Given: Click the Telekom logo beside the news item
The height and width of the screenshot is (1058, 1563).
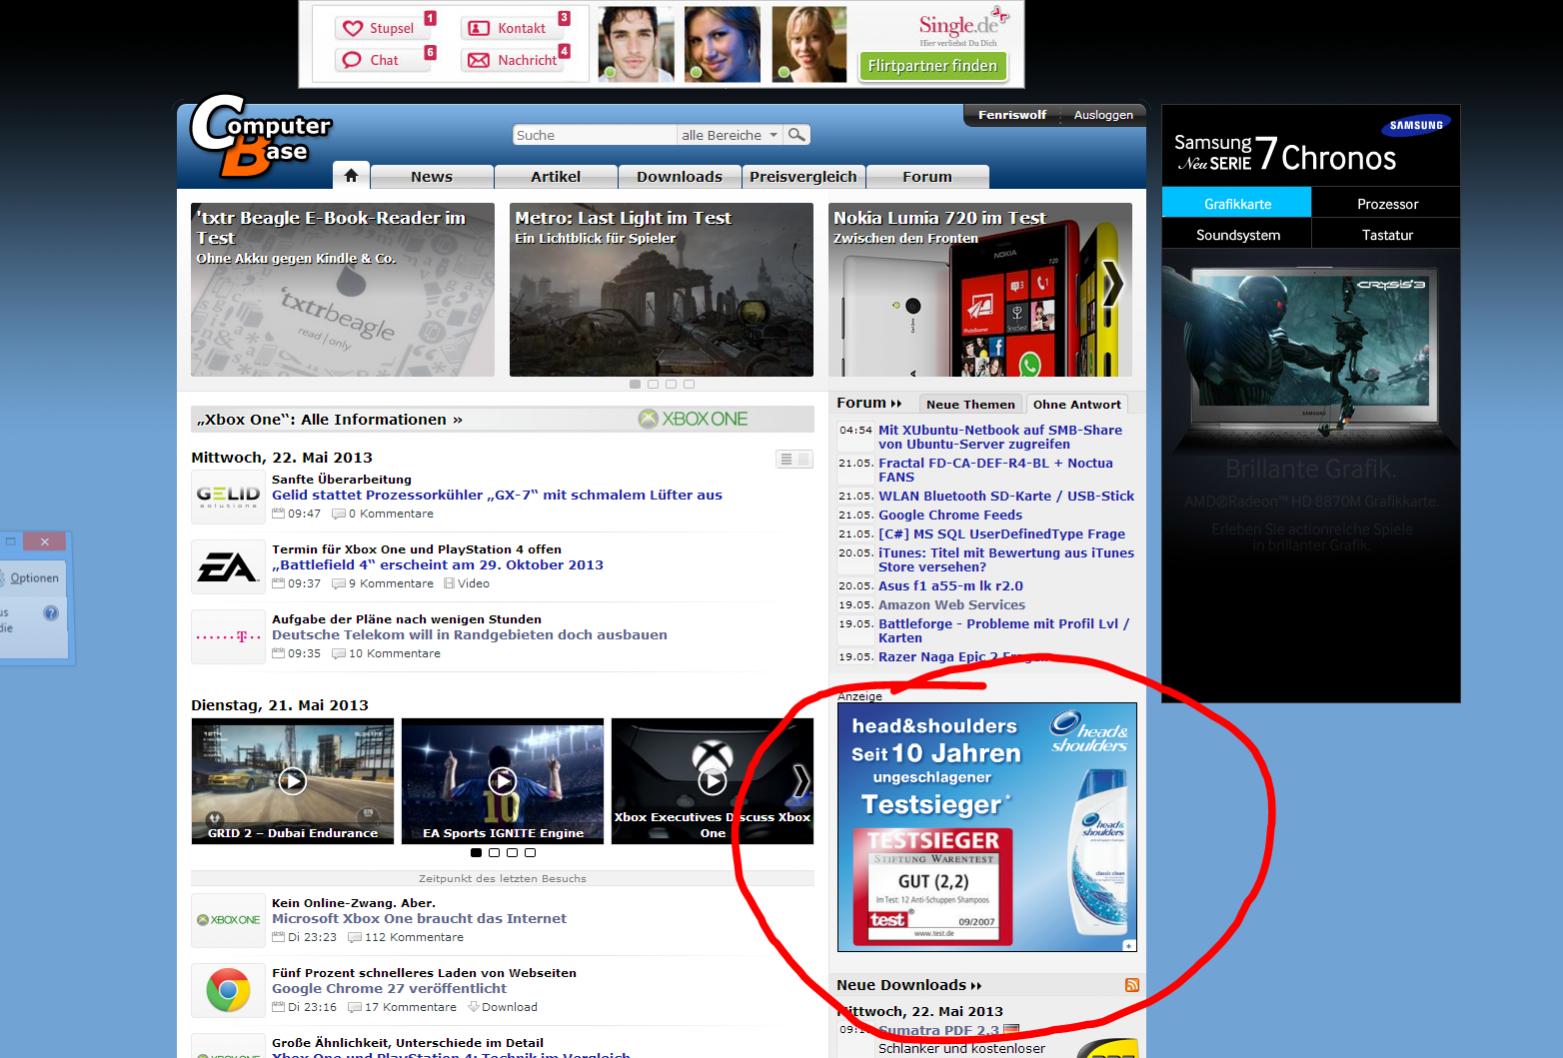Looking at the screenshot, I should (x=228, y=637).
